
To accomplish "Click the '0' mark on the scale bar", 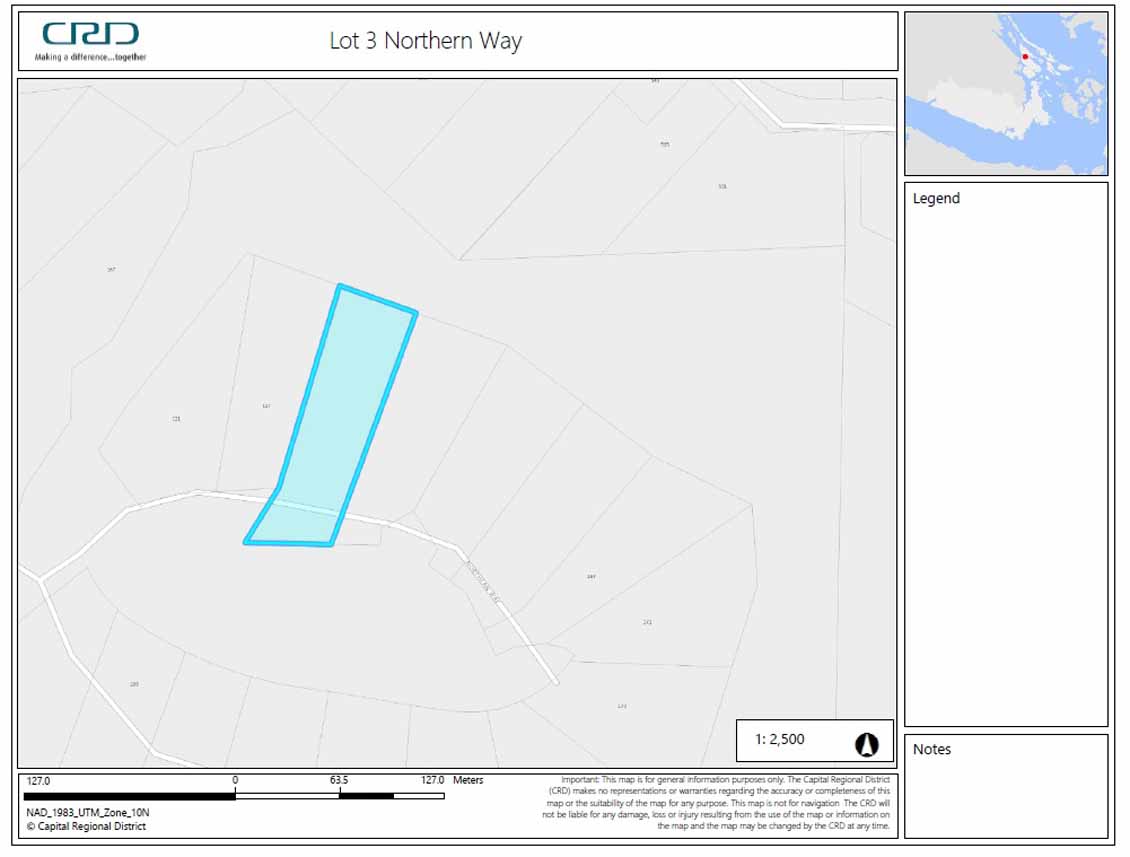I will pos(235,780).
